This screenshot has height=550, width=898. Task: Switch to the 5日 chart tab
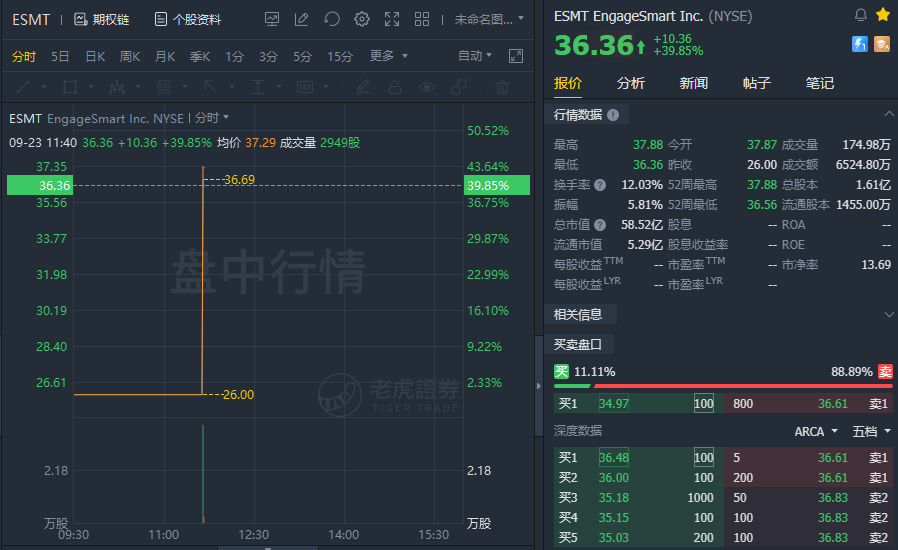[x=60, y=57]
